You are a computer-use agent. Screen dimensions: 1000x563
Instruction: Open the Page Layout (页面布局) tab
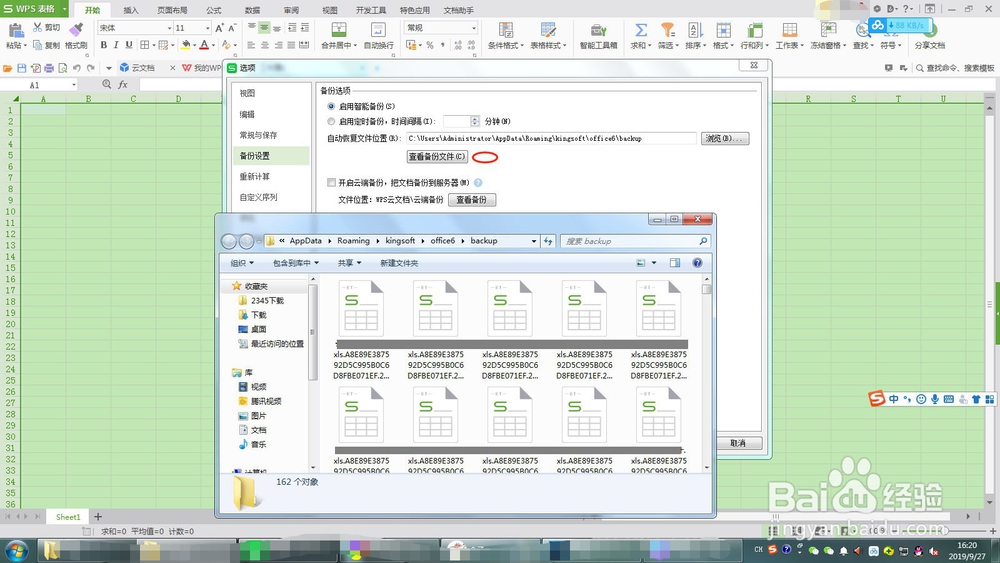pyautogui.click(x=172, y=10)
